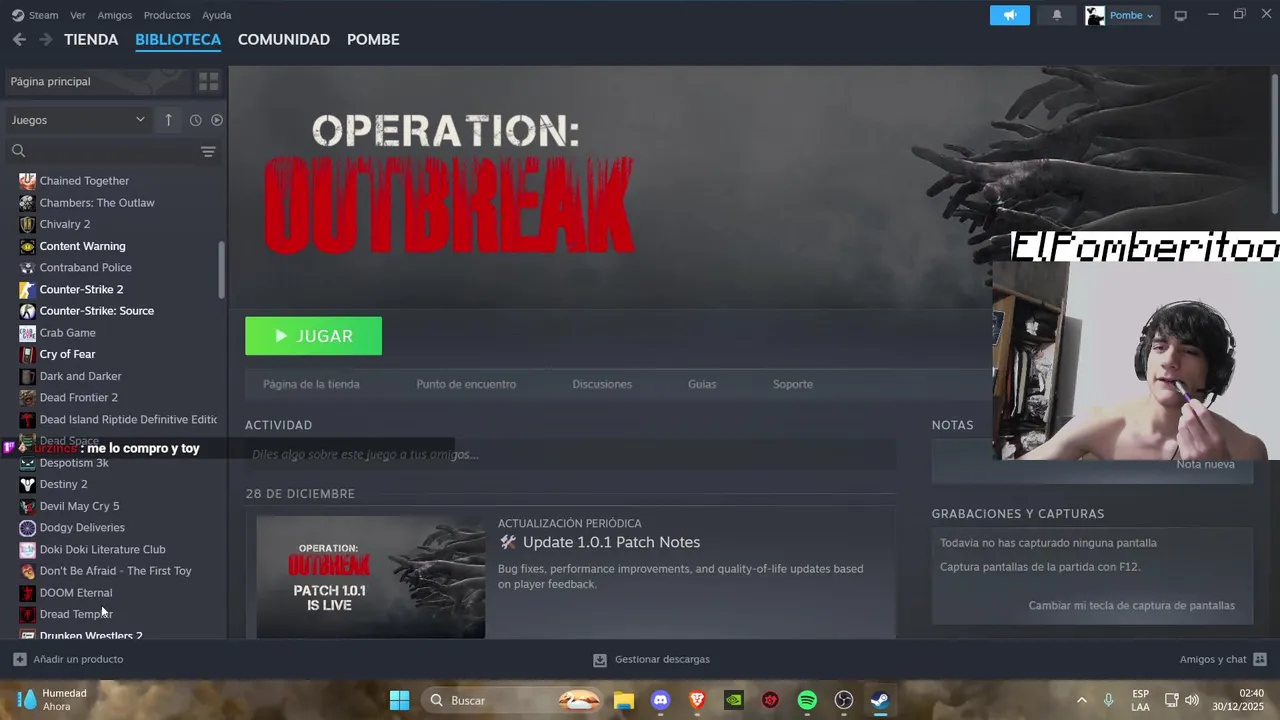Click Añadir un producto
Image resolution: width=1280 pixels, height=720 pixels.
pos(68,659)
